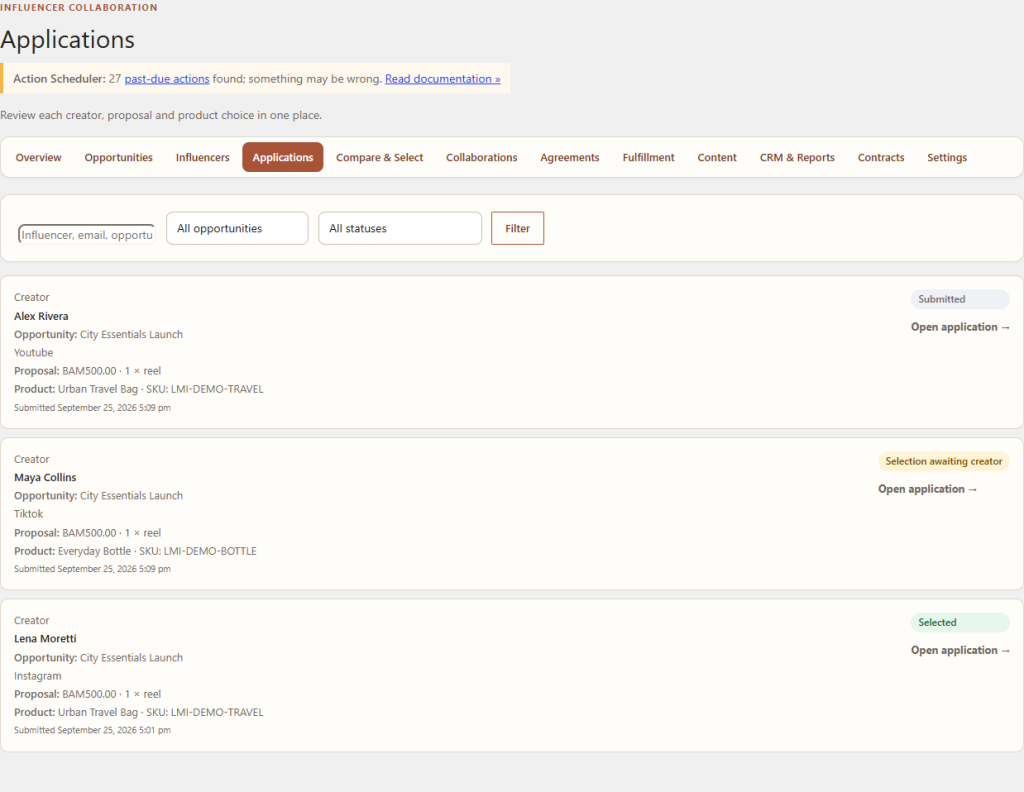
Task: Switch to the Overview tab
Action: 39,157
